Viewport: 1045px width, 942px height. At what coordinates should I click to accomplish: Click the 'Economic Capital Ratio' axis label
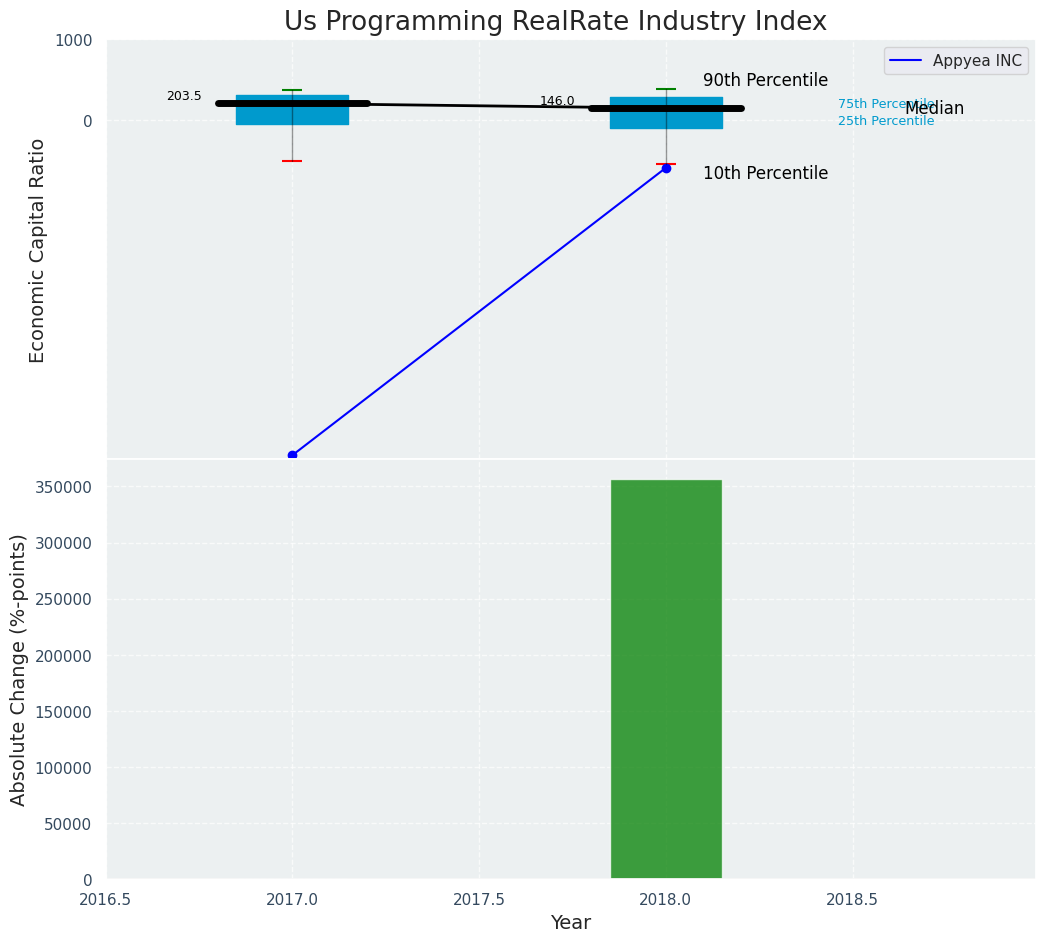[38, 250]
